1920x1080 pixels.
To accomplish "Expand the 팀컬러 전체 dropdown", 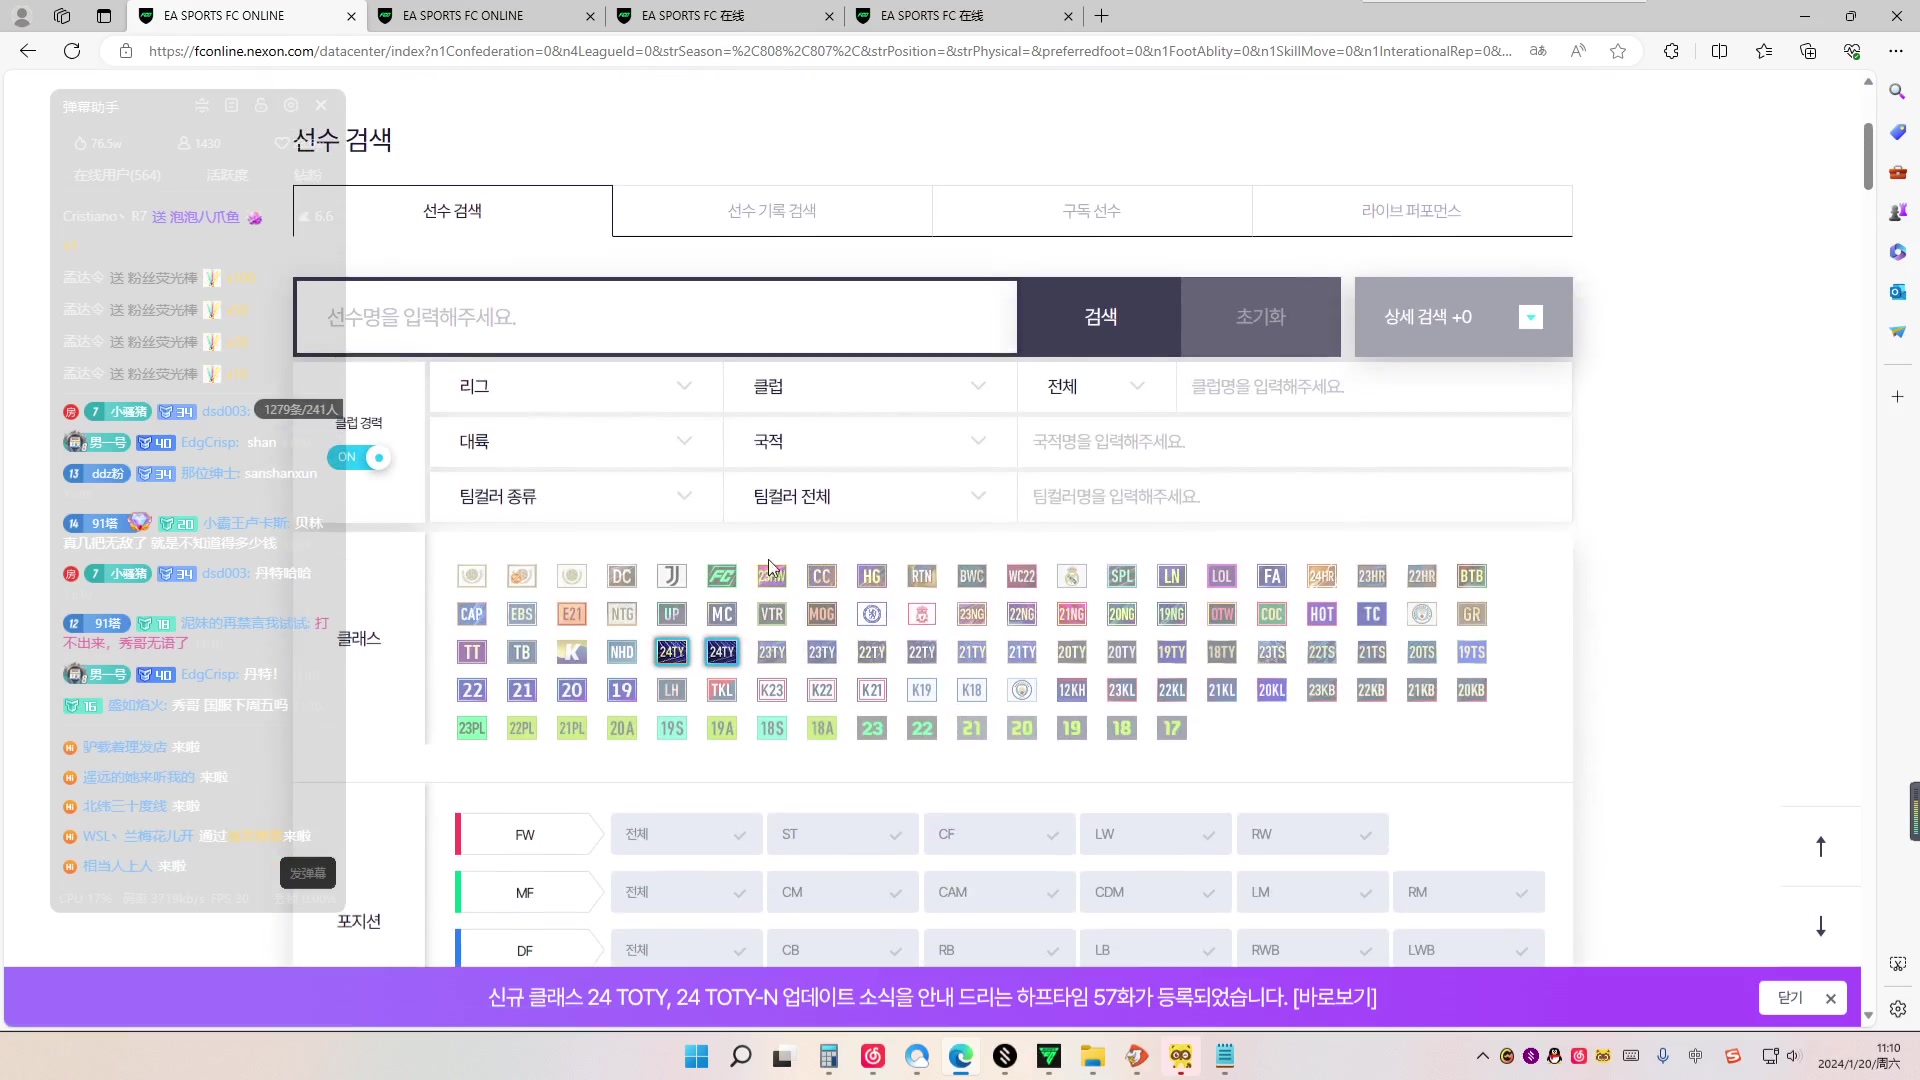I will pyautogui.click(x=870, y=496).
